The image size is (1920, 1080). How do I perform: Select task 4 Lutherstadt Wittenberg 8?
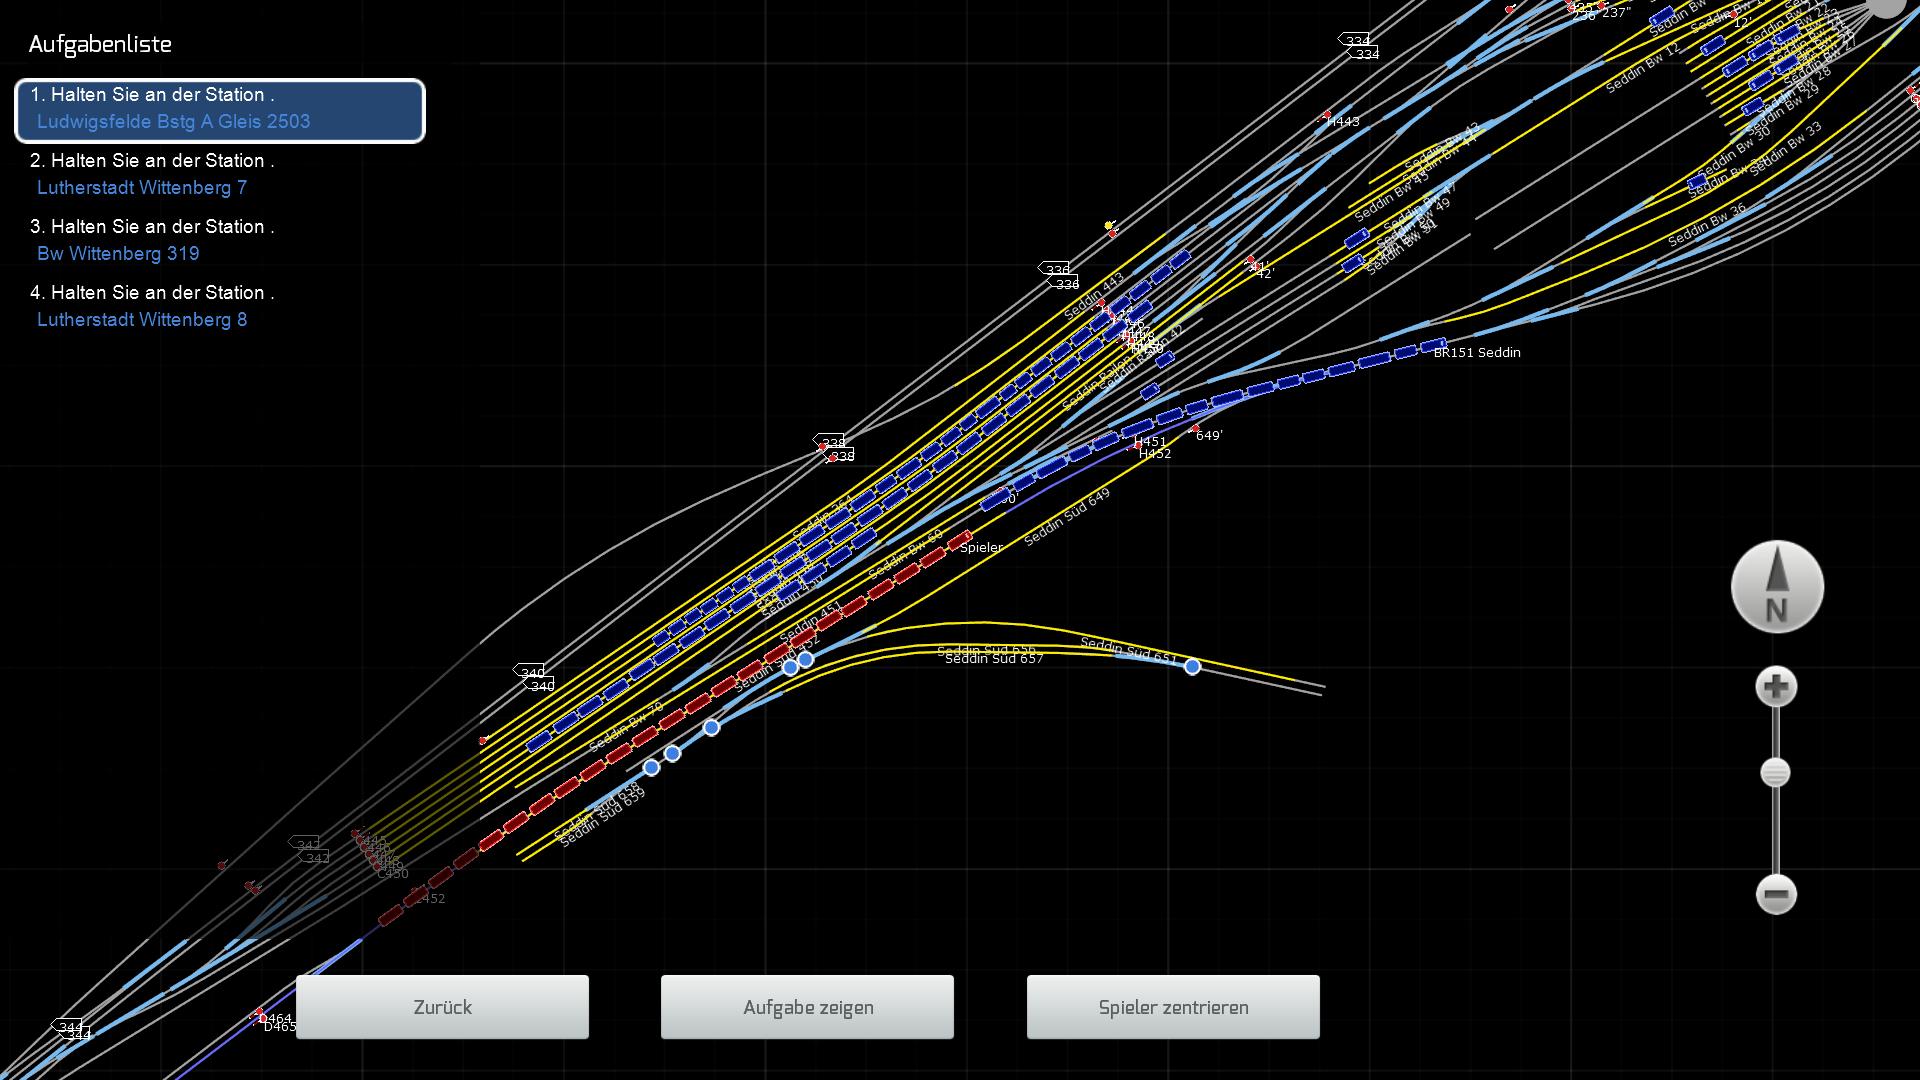coord(142,319)
